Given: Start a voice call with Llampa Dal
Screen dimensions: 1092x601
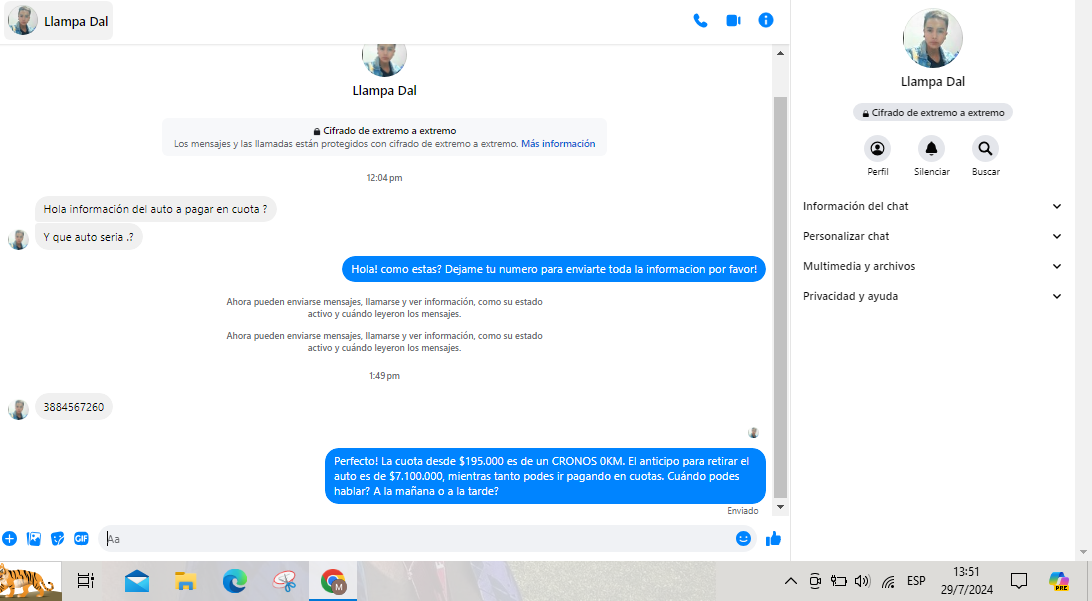Looking at the screenshot, I should 700,20.
